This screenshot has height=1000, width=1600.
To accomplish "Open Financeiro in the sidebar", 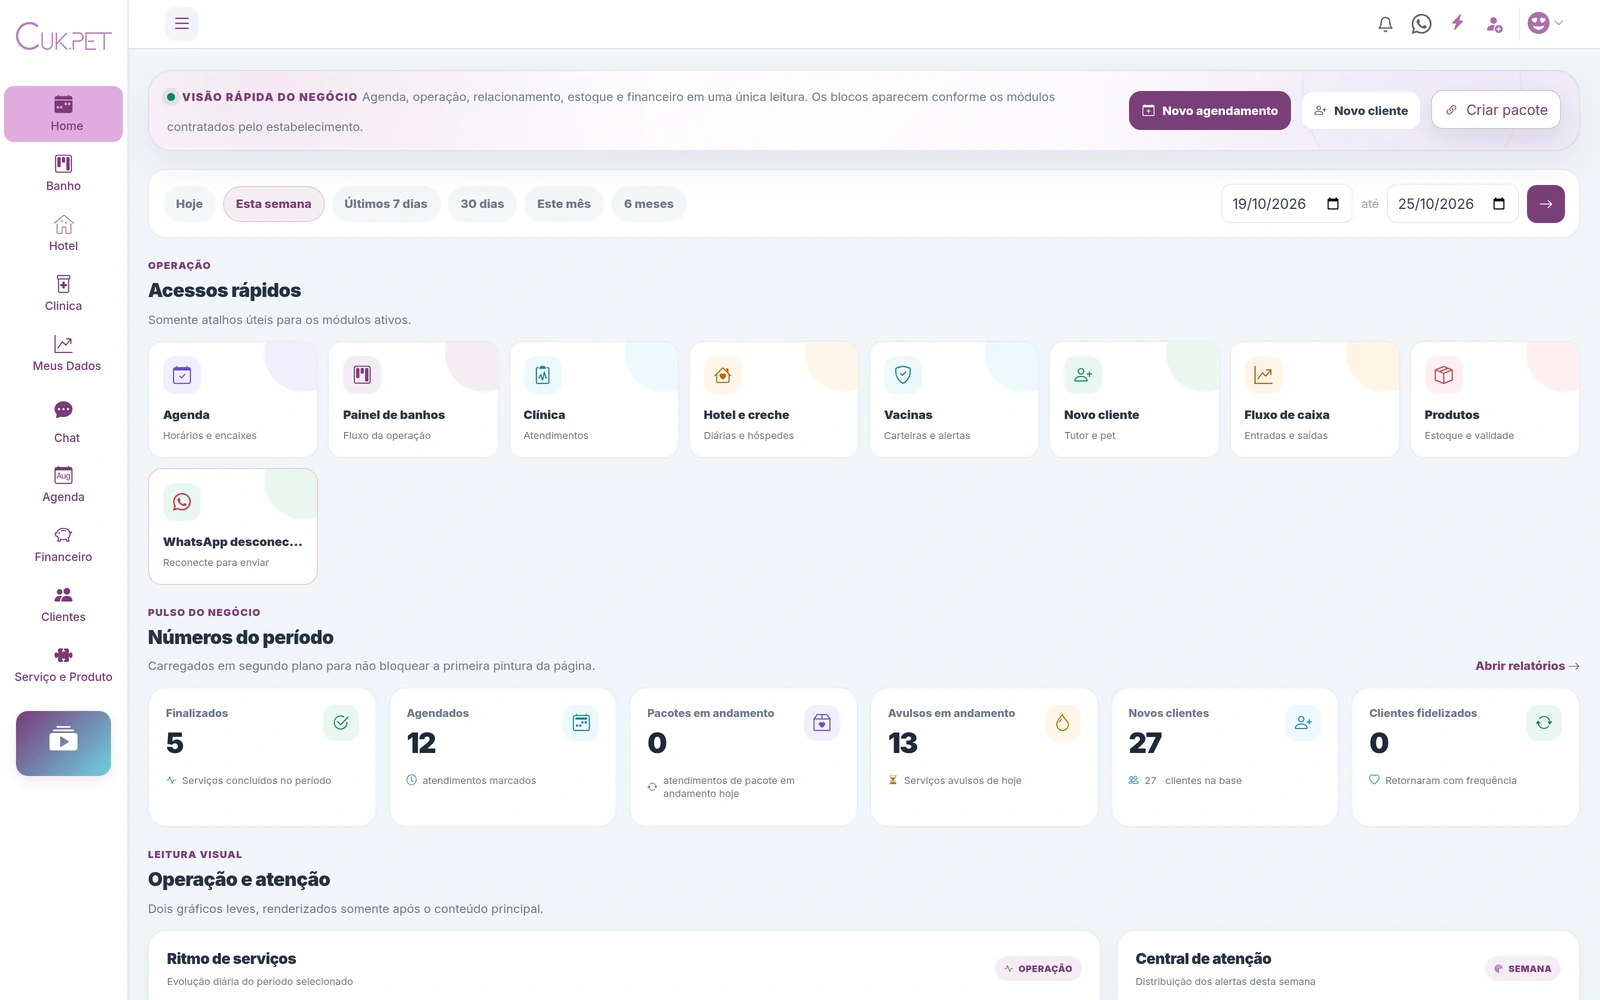I will pyautogui.click(x=63, y=544).
